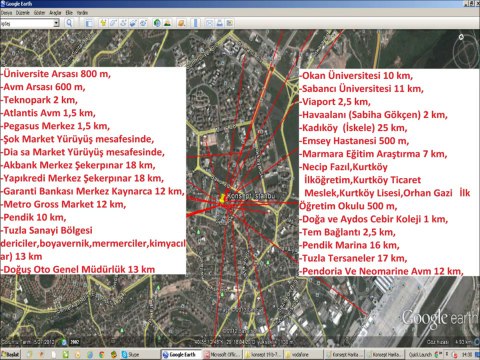The height and width of the screenshot is (360, 480).
Task: Click the Atlantis Avm 1,5 km text
Action: (49, 113)
